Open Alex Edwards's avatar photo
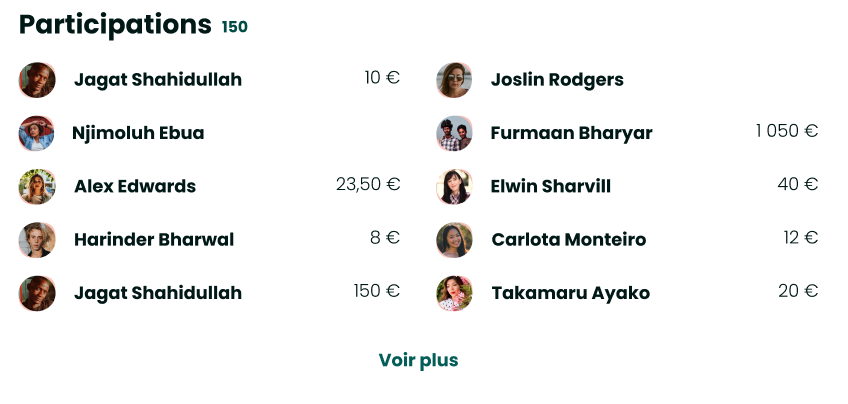This screenshot has height=404, width=848. 36,186
